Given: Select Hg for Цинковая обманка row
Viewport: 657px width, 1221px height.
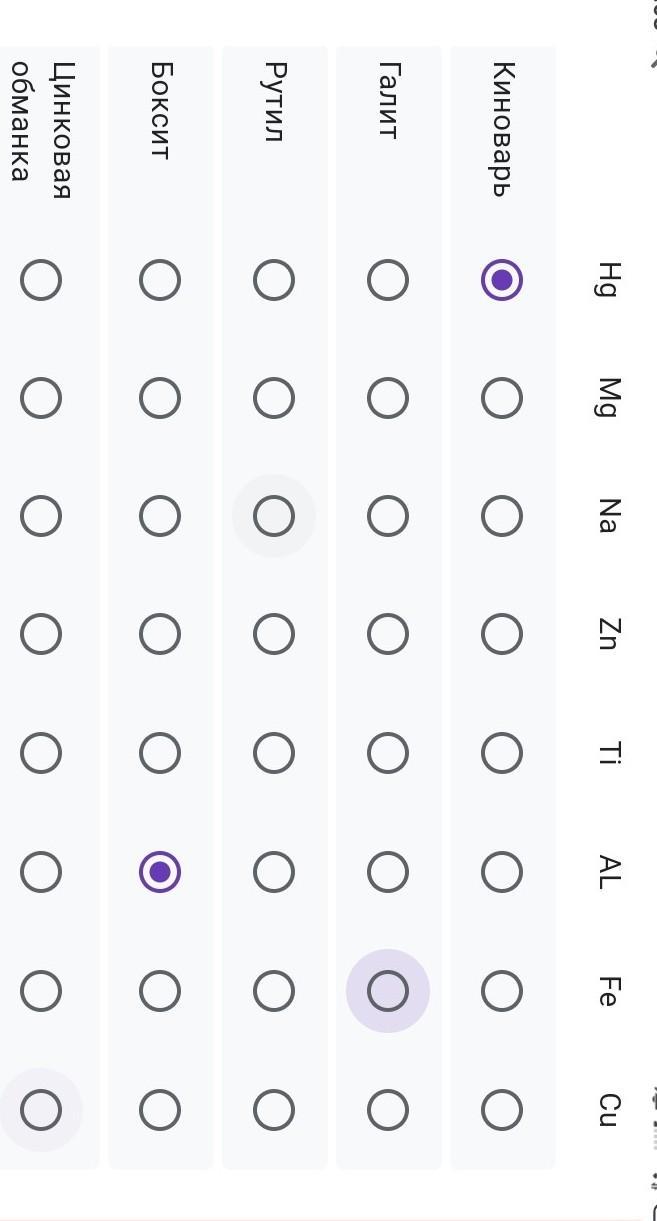Looking at the screenshot, I should (41, 280).
